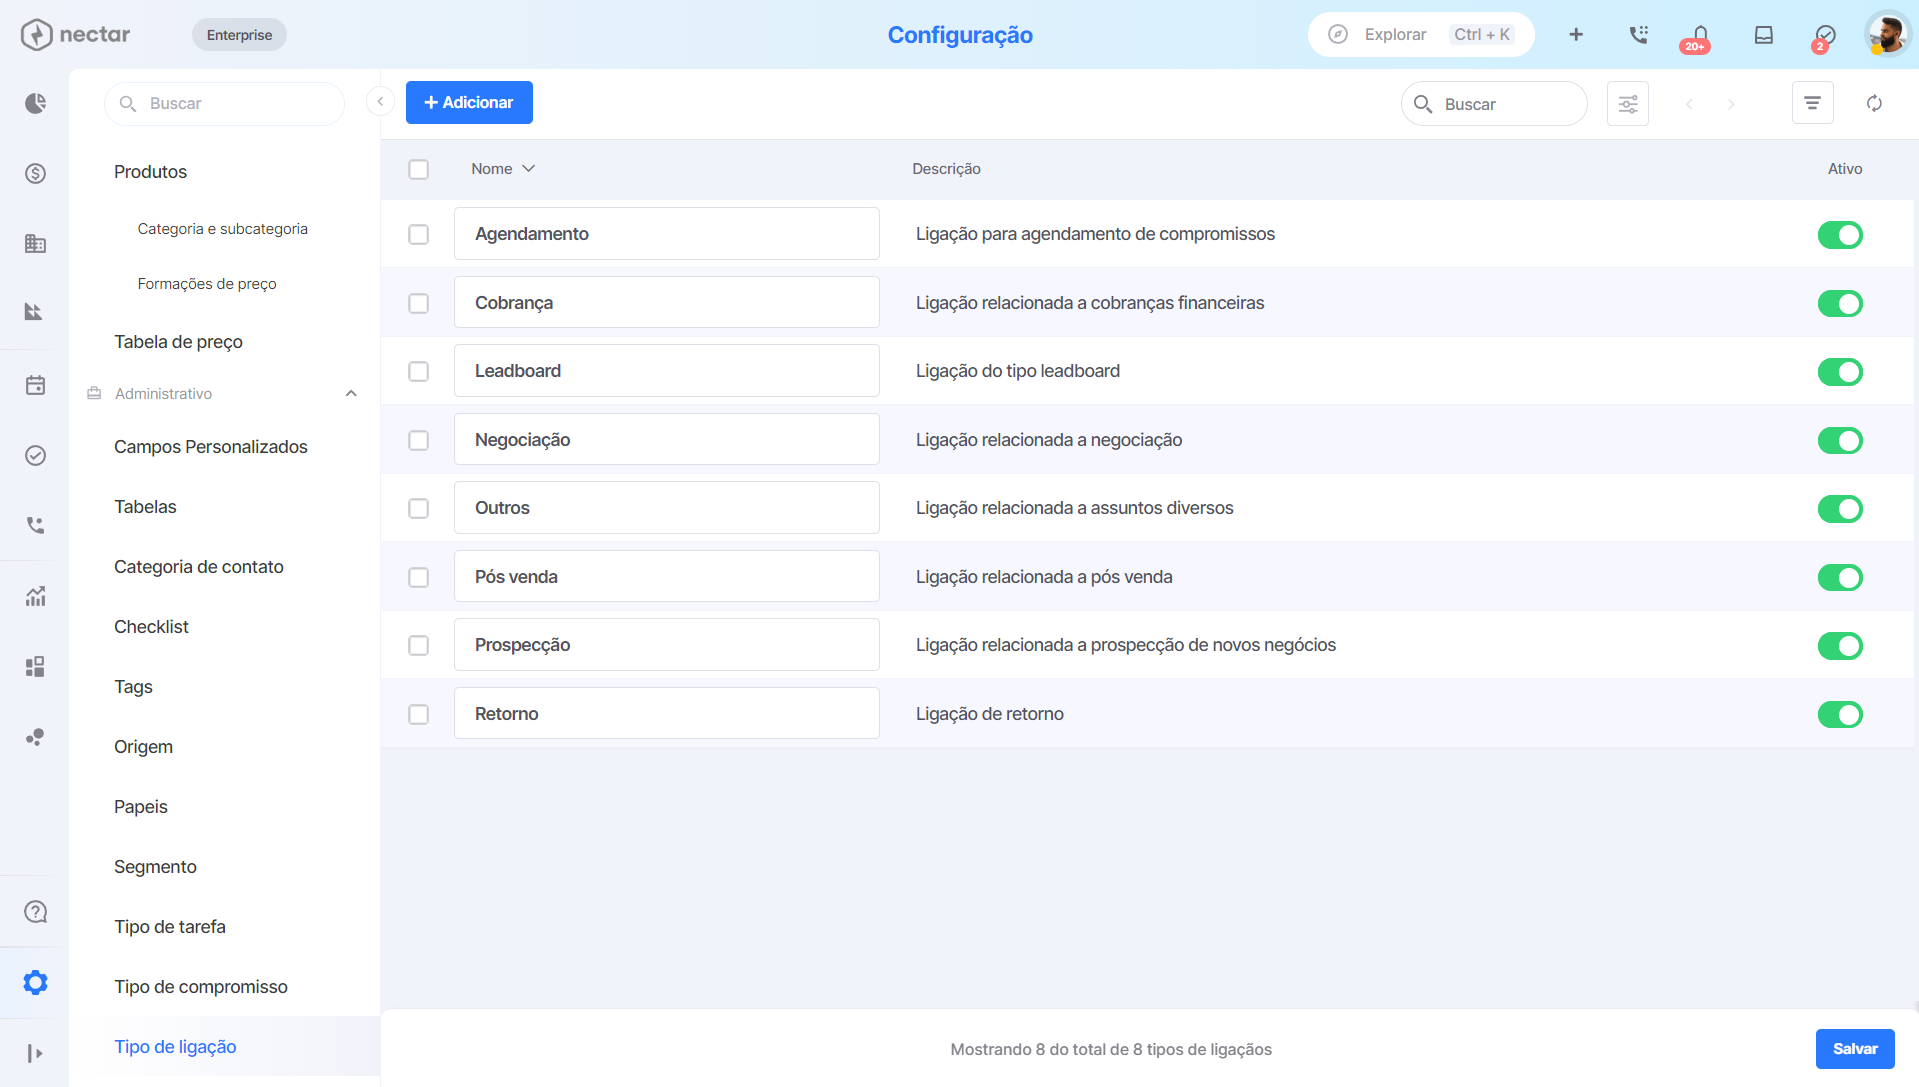Screen dimensions: 1919x1087
Task: Select Tipo de tarefa menu item
Action: [170, 927]
